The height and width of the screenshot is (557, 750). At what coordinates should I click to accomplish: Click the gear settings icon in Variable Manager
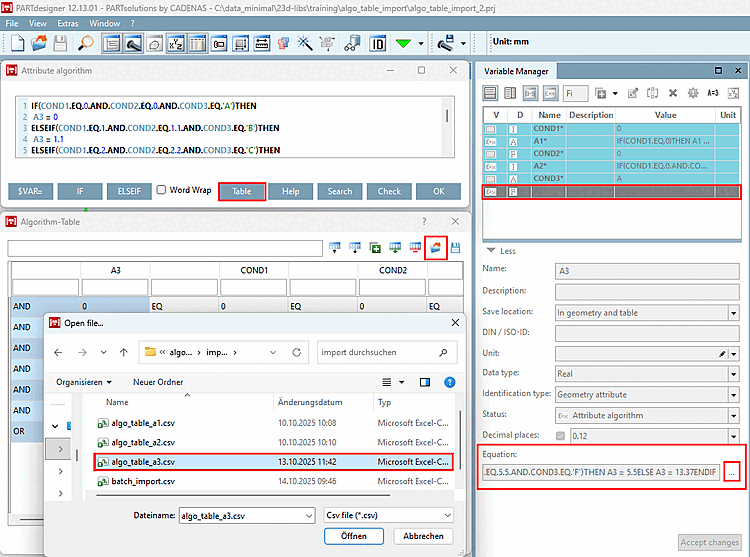tap(693, 93)
